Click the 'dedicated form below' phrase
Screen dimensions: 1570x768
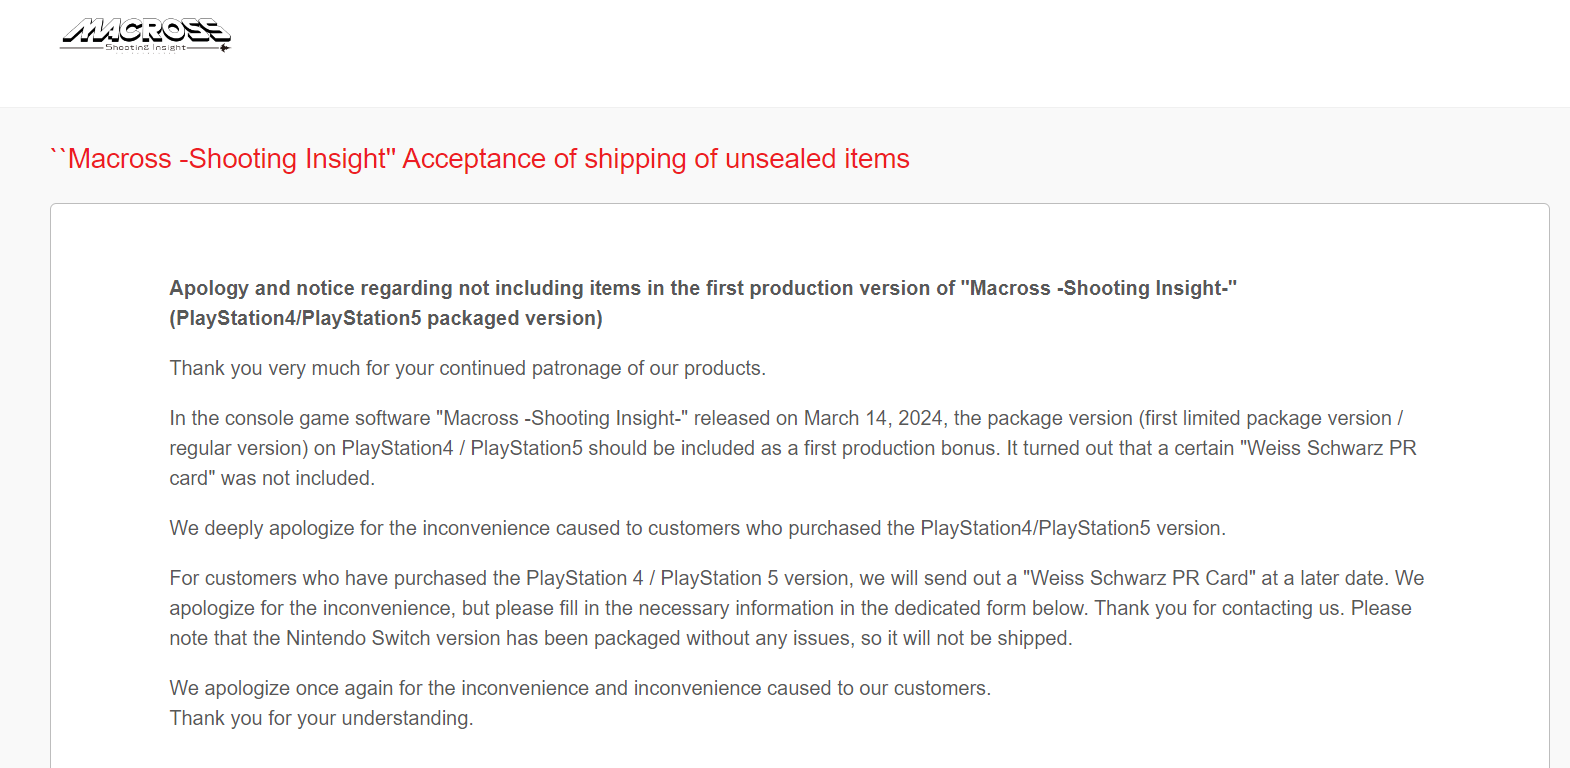point(990,608)
